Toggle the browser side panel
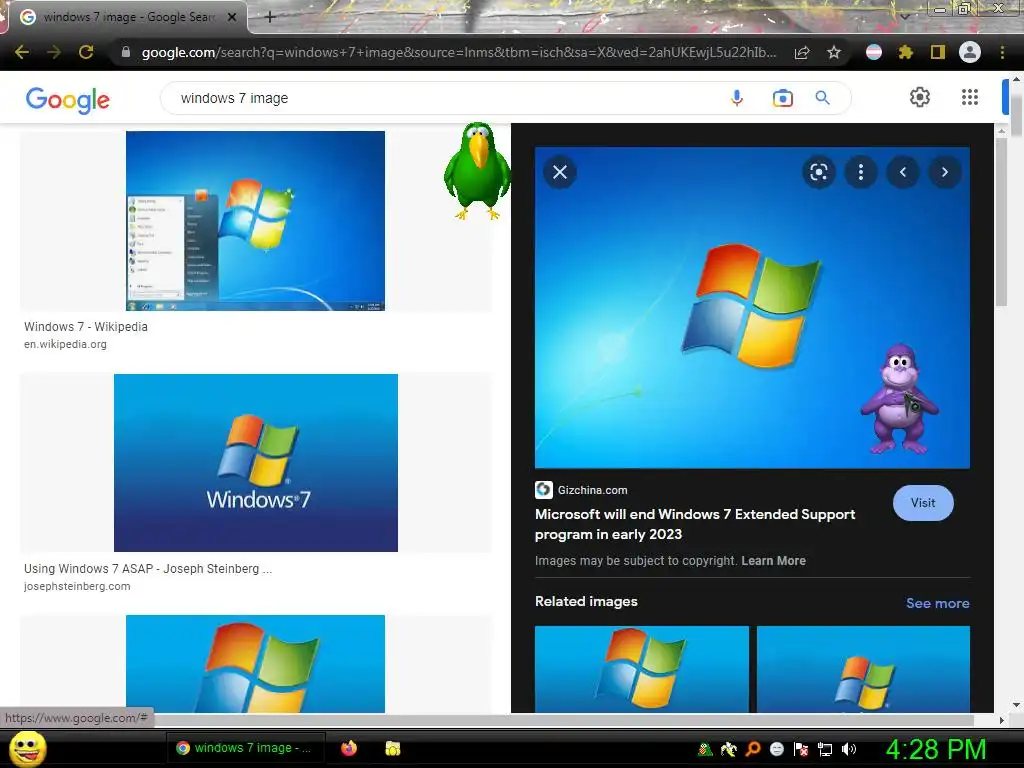Screen dimensions: 1024x768 938,52
